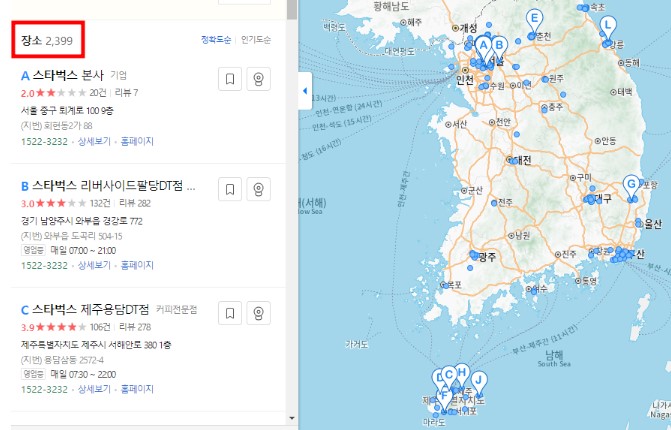Click address 서울 중구 퇴계로 100 9층
The width and height of the screenshot is (671, 430).
[67, 111]
